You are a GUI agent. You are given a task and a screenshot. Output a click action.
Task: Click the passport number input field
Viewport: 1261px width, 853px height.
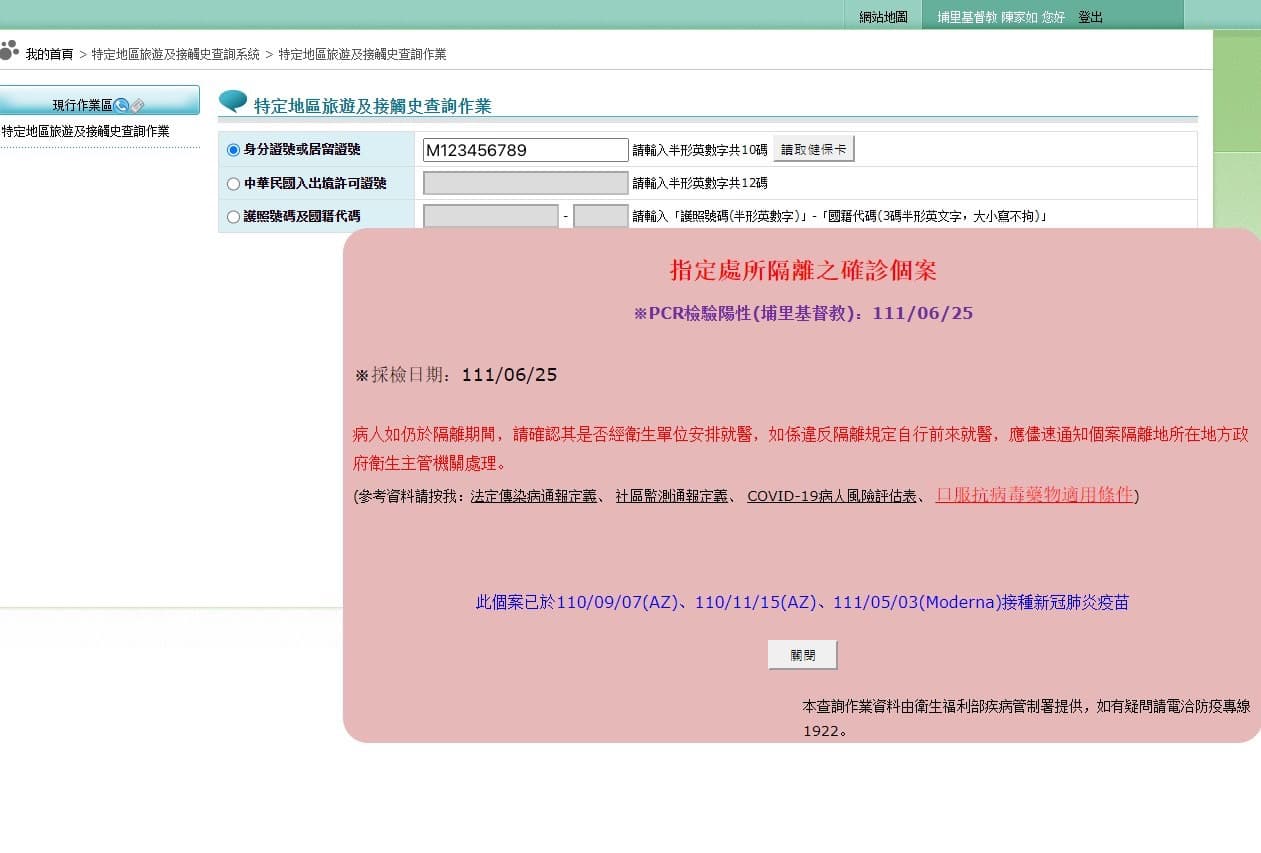[x=491, y=216]
